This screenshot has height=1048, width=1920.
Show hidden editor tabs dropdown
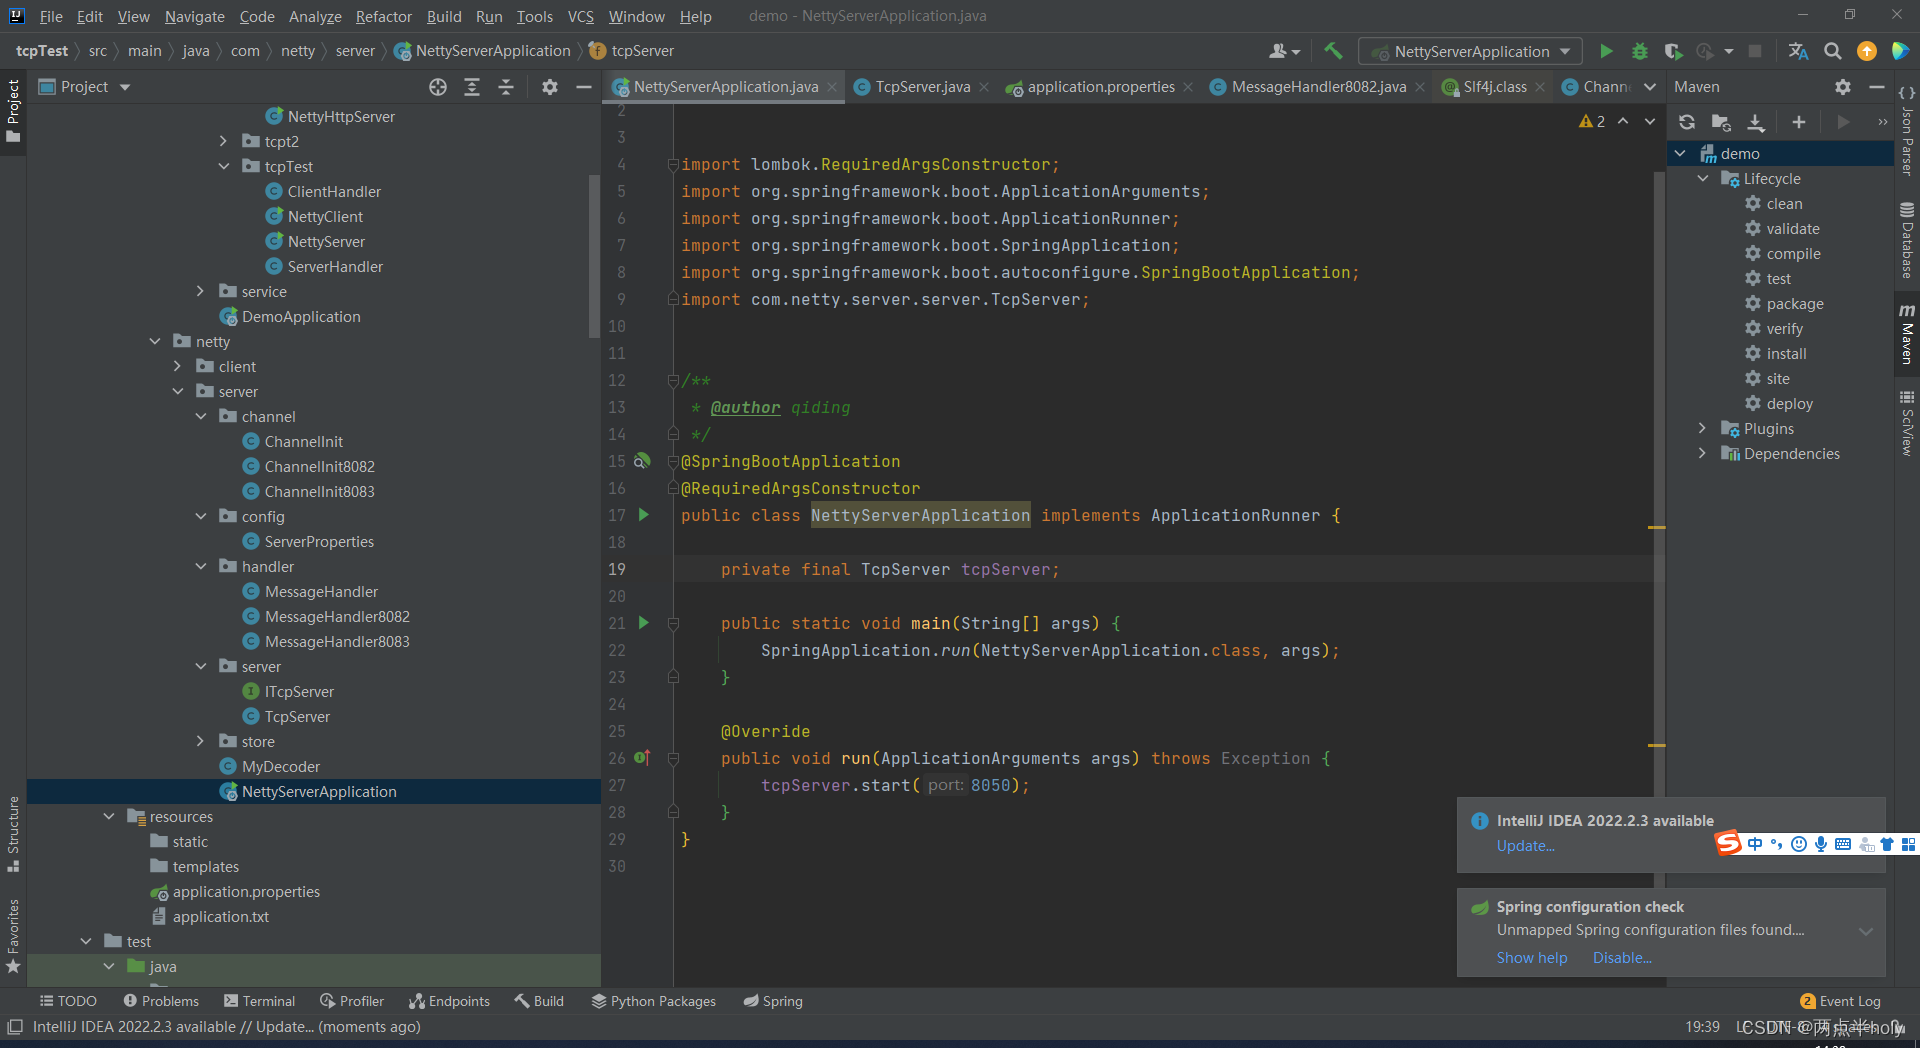[x=1650, y=87]
